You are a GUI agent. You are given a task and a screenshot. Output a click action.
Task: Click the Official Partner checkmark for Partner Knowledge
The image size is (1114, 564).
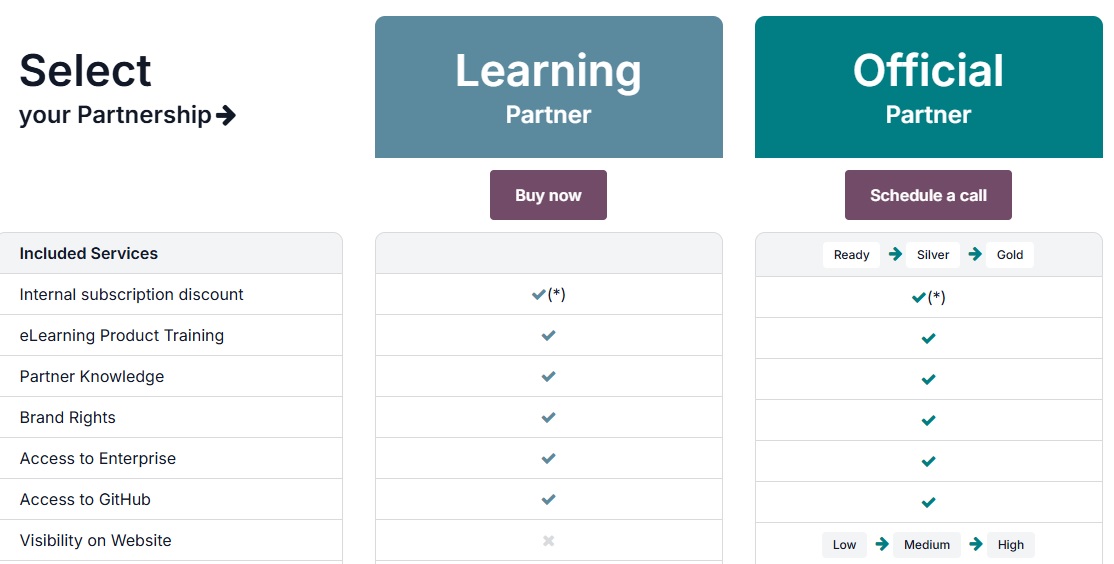click(928, 379)
